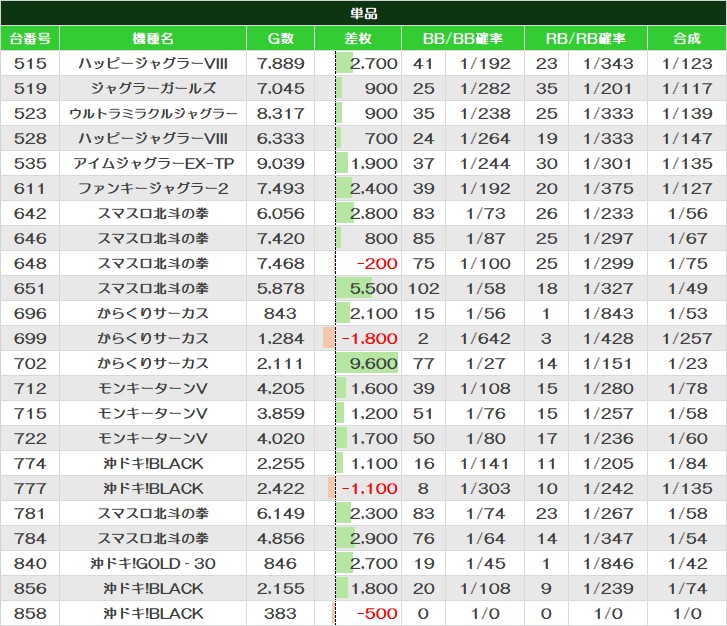Select machine number 696
Viewport: 727px width, 626px height.
30,314
